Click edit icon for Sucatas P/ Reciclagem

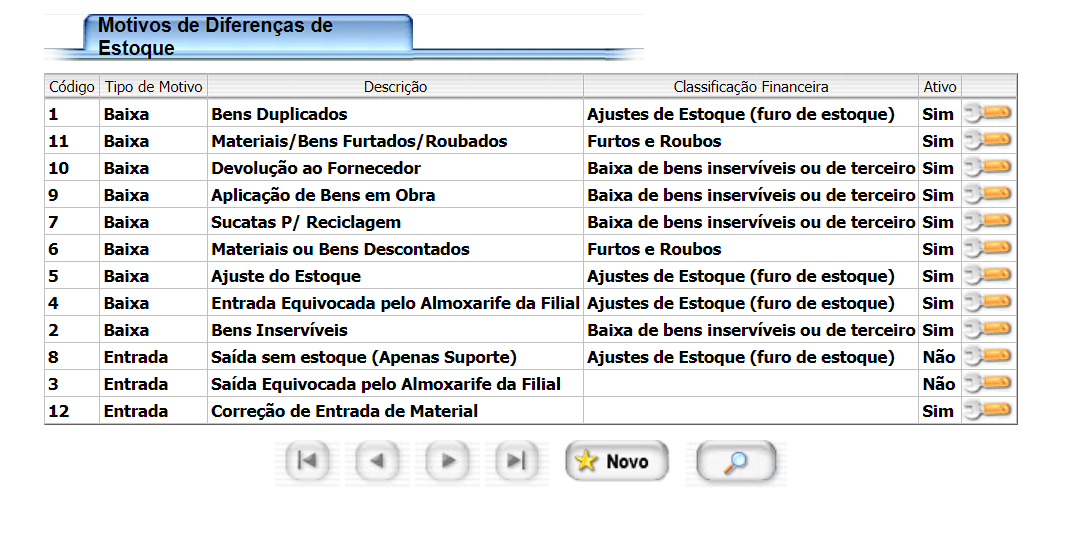tap(988, 221)
